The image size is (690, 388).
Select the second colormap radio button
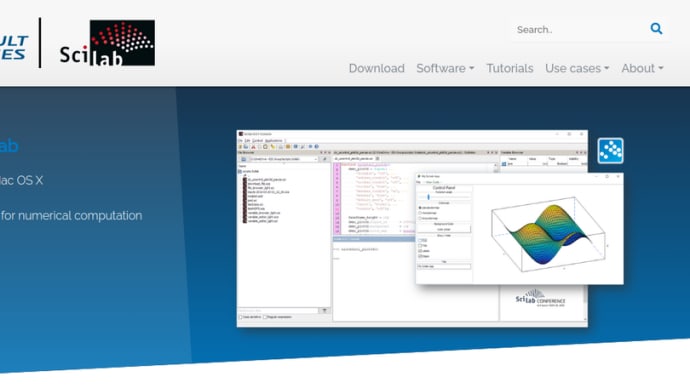coord(420,213)
